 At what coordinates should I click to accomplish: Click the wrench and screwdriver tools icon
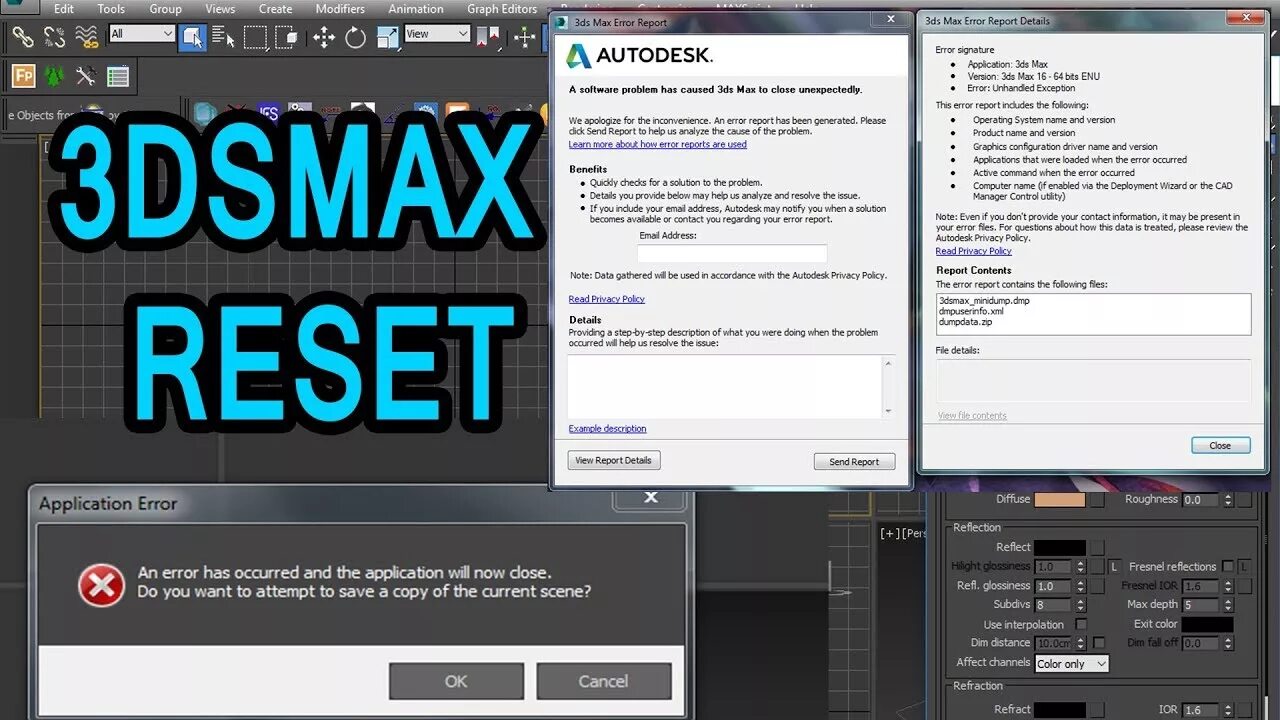86,76
